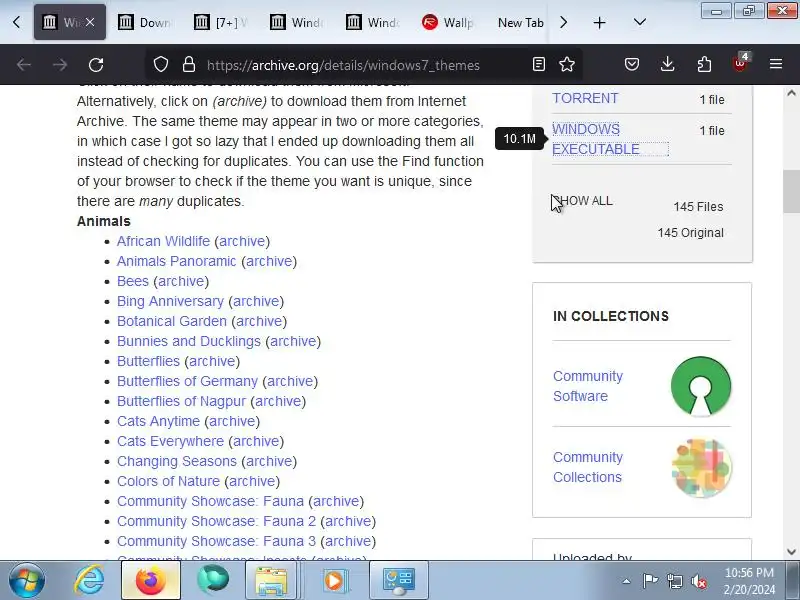Image resolution: width=800 pixels, height=600 pixels.
Task: Open the Control Panel taskbar icon
Action: point(398,581)
